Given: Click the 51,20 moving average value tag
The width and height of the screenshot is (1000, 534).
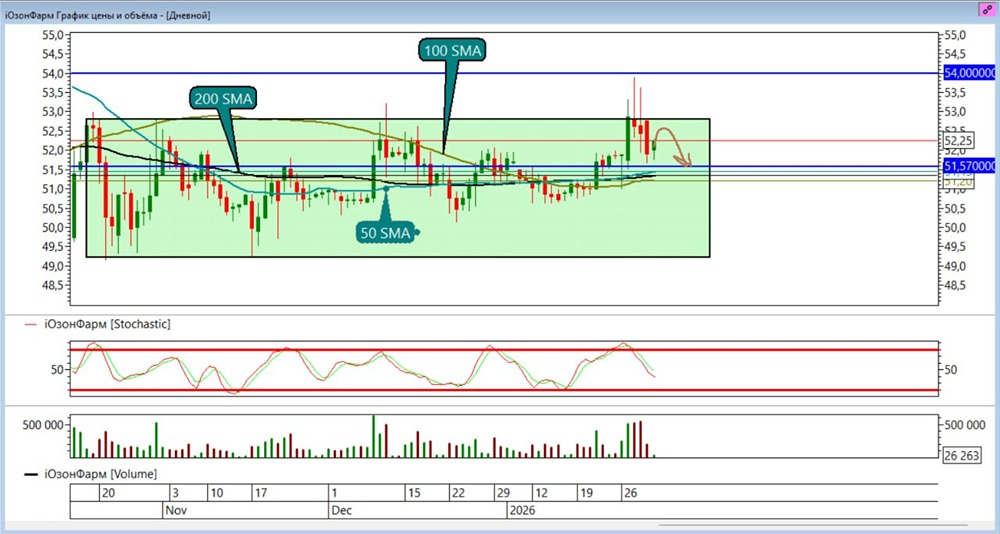Looking at the screenshot, I should pos(957,182).
